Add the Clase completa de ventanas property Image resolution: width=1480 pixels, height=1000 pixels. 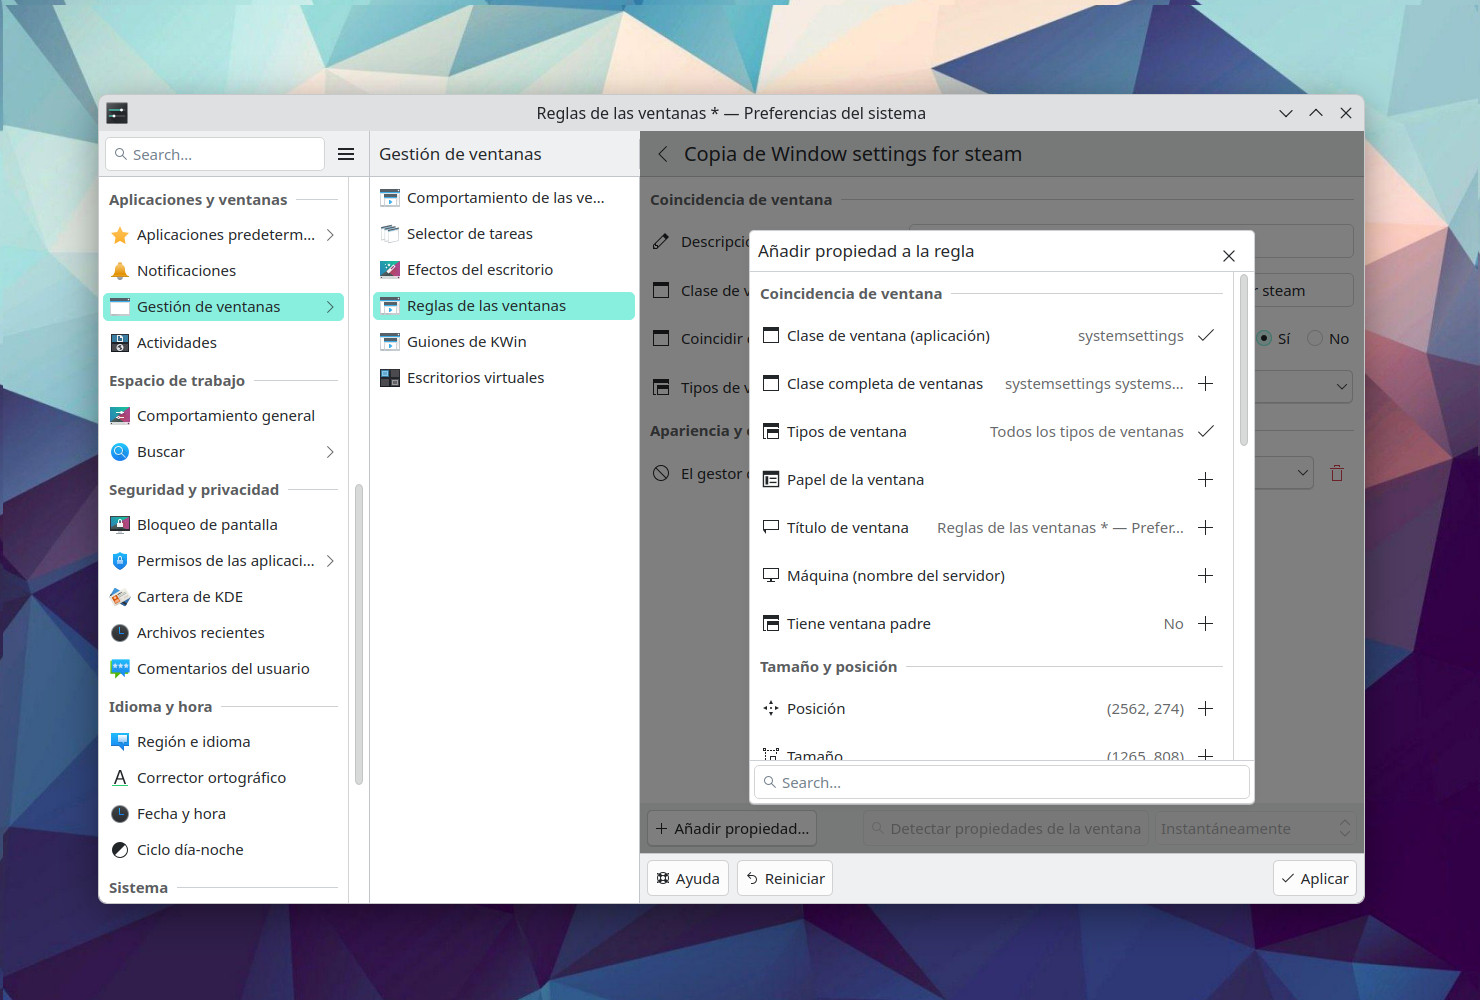1206,384
